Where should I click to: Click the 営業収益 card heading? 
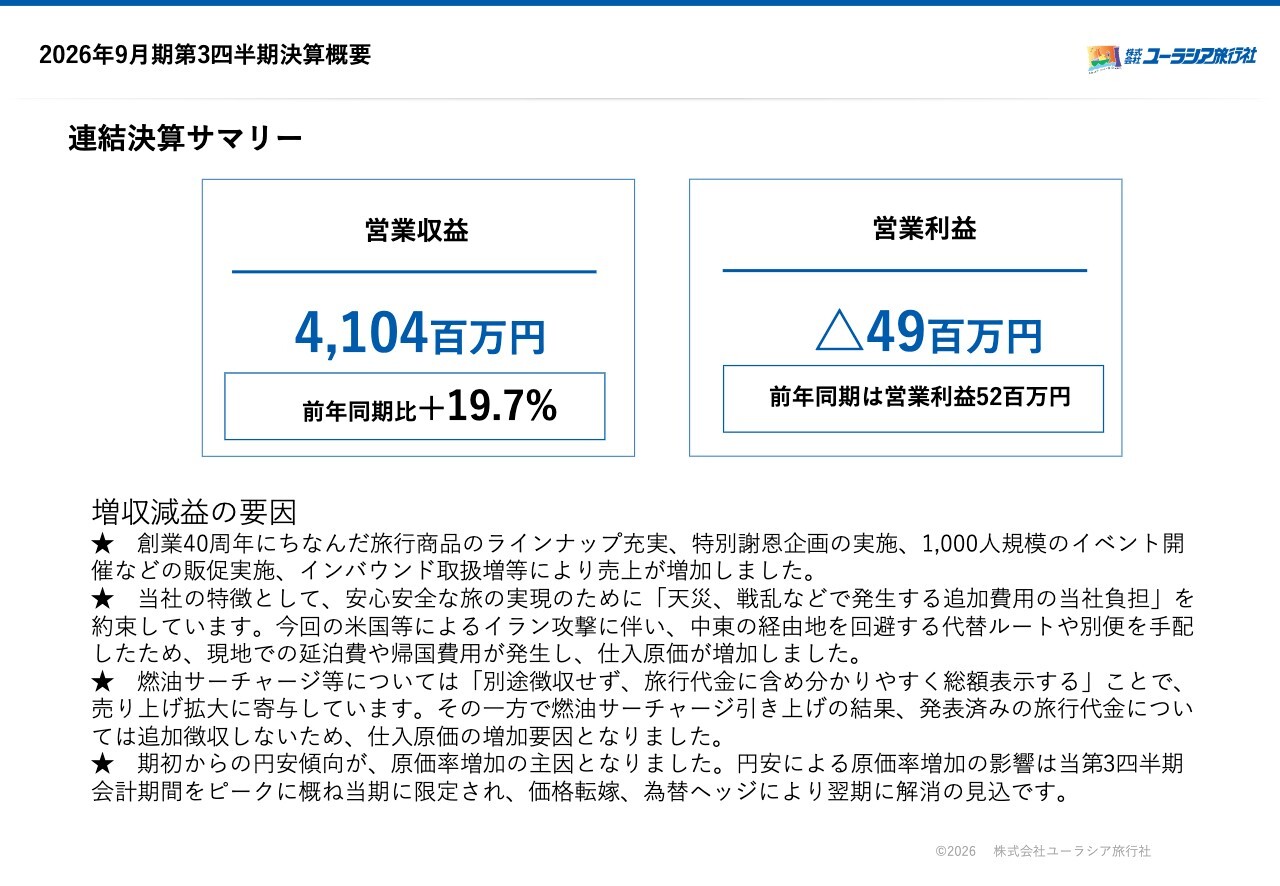417,231
